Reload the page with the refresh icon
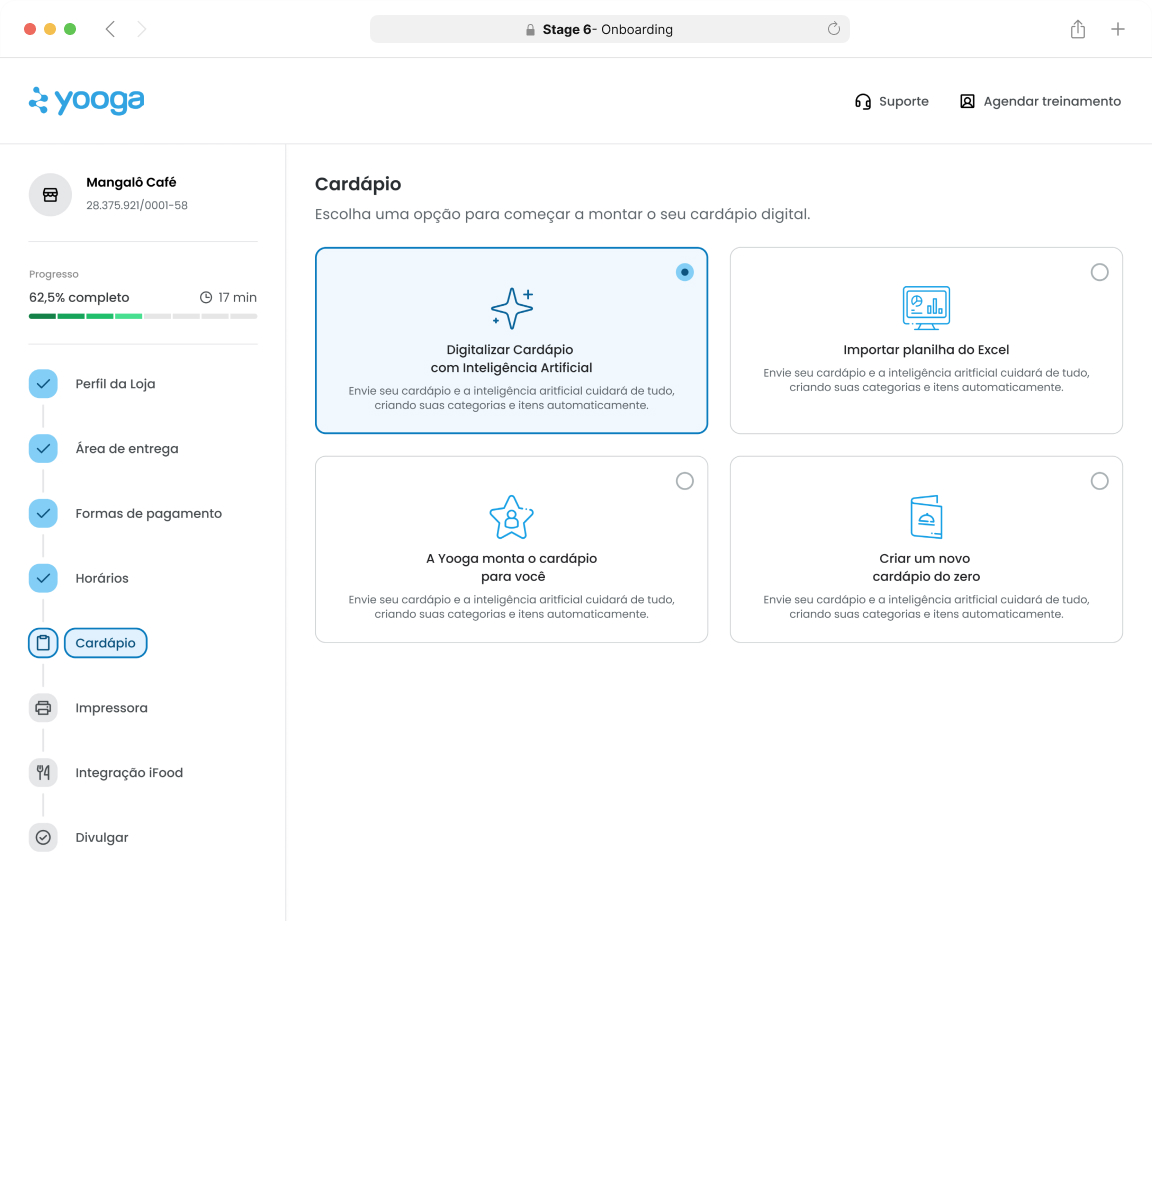This screenshot has width=1152, height=1190. [833, 29]
